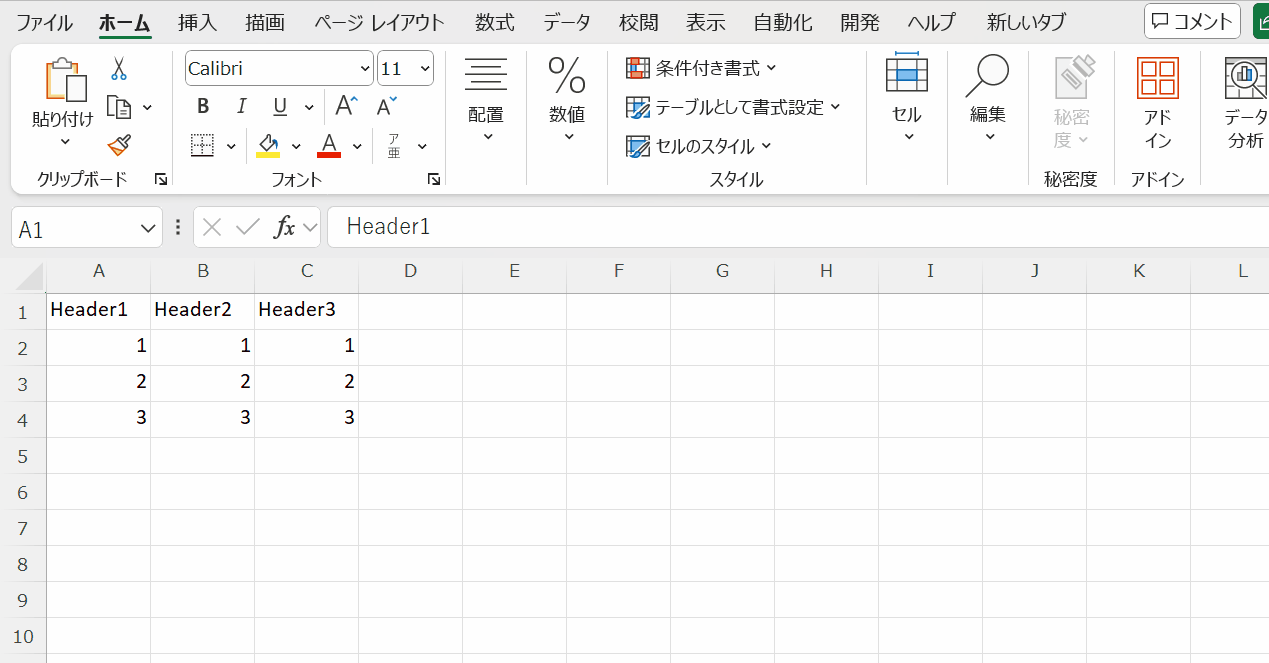This screenshot has width=1269, height=663.
Task: Switch to the データ tab
Action: (x=567, y=22)
